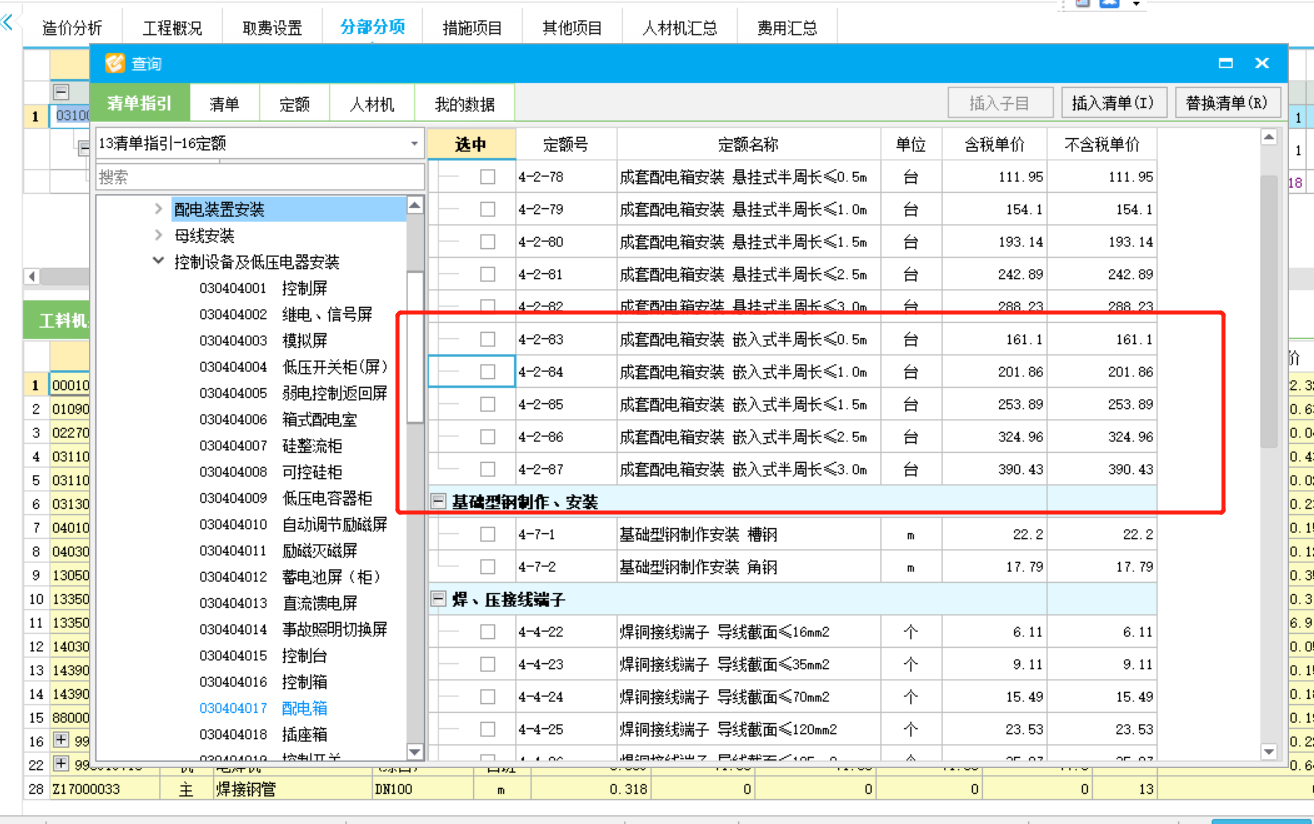Expand row 16 in background material table
The height and width of the screenshot is (824, 1314).
[61, 741]
